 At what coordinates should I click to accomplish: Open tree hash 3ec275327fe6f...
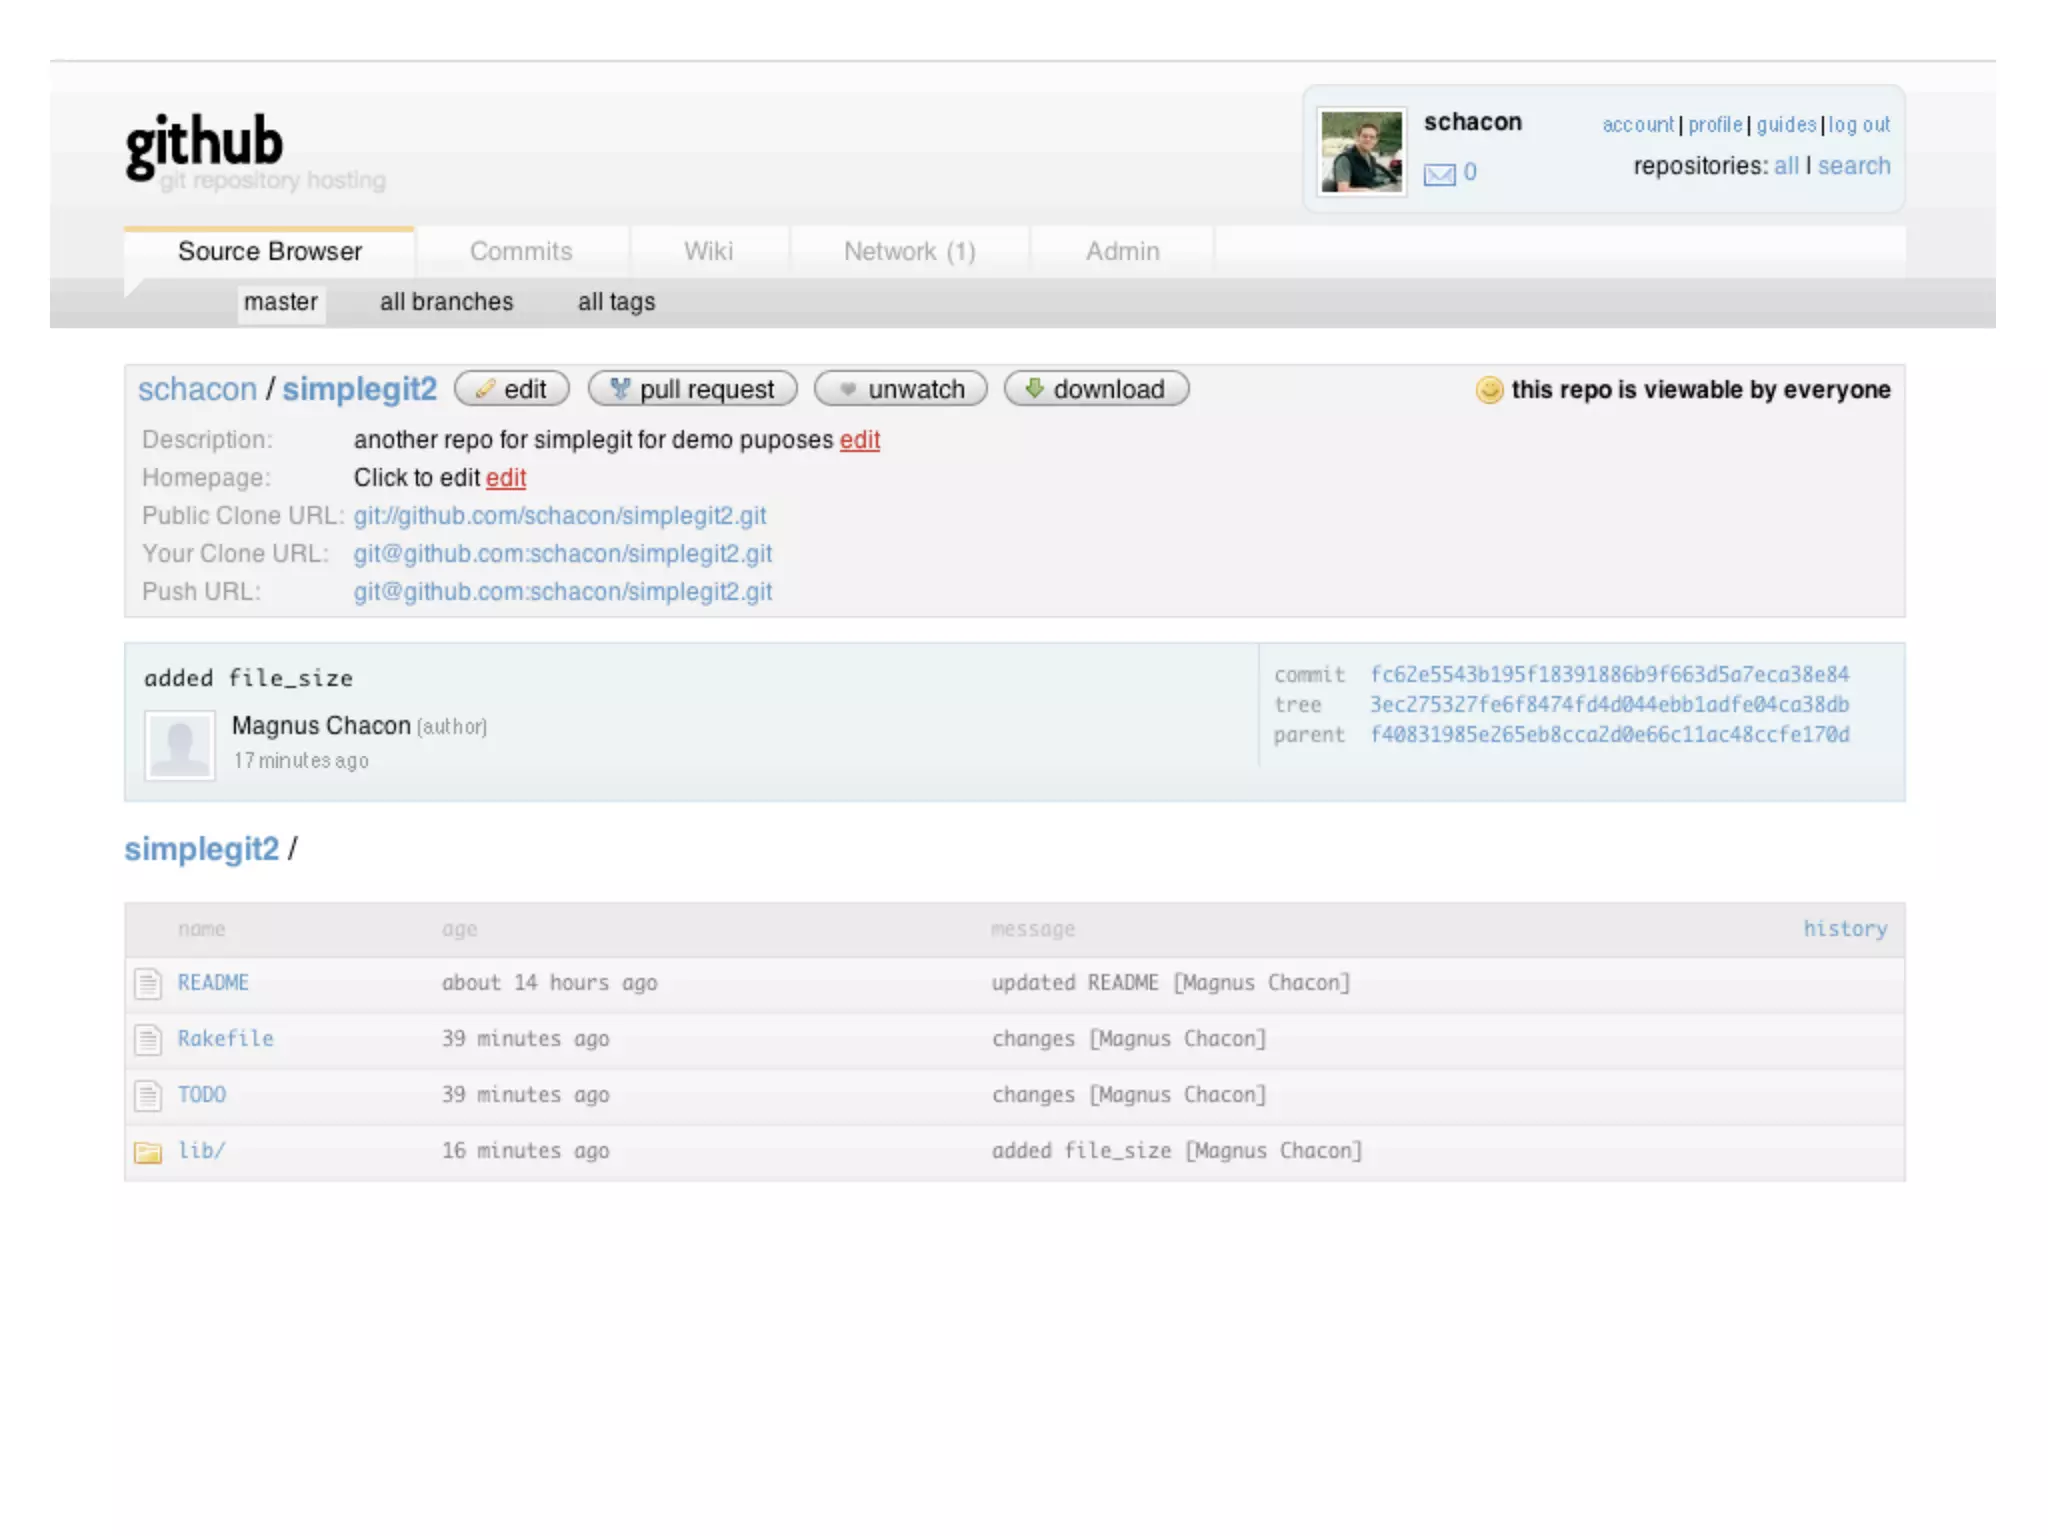coord(1610,705)
